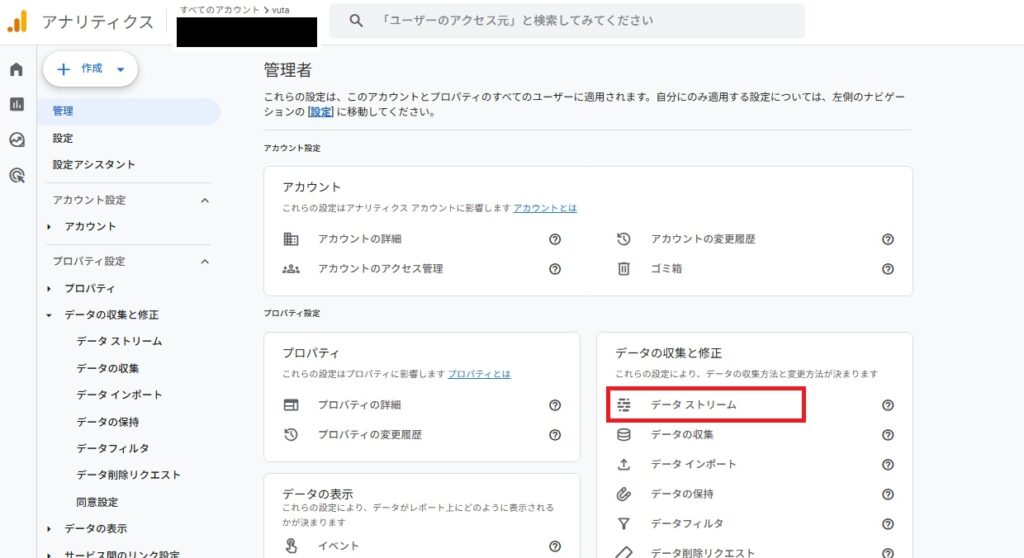Open the 作成 dropdown arrow

[x=121, y=69]
